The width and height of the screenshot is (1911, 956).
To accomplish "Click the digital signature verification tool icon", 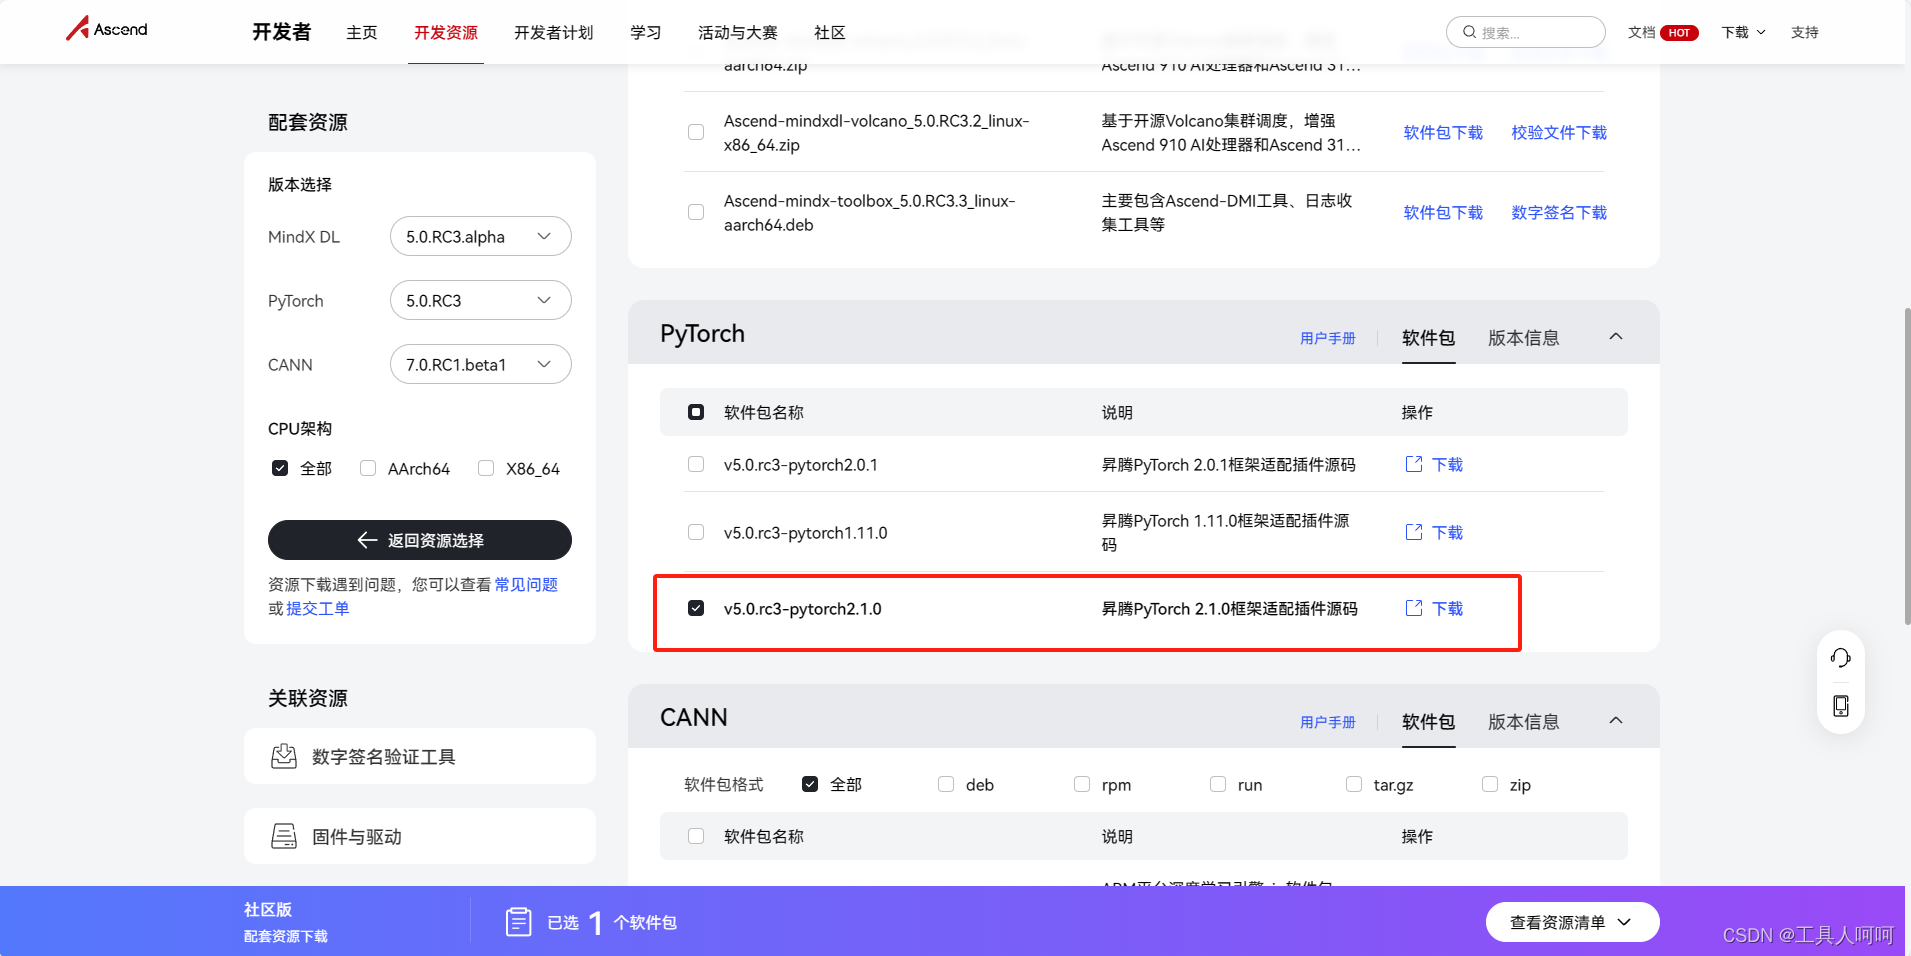I will [x=284, y=756].
